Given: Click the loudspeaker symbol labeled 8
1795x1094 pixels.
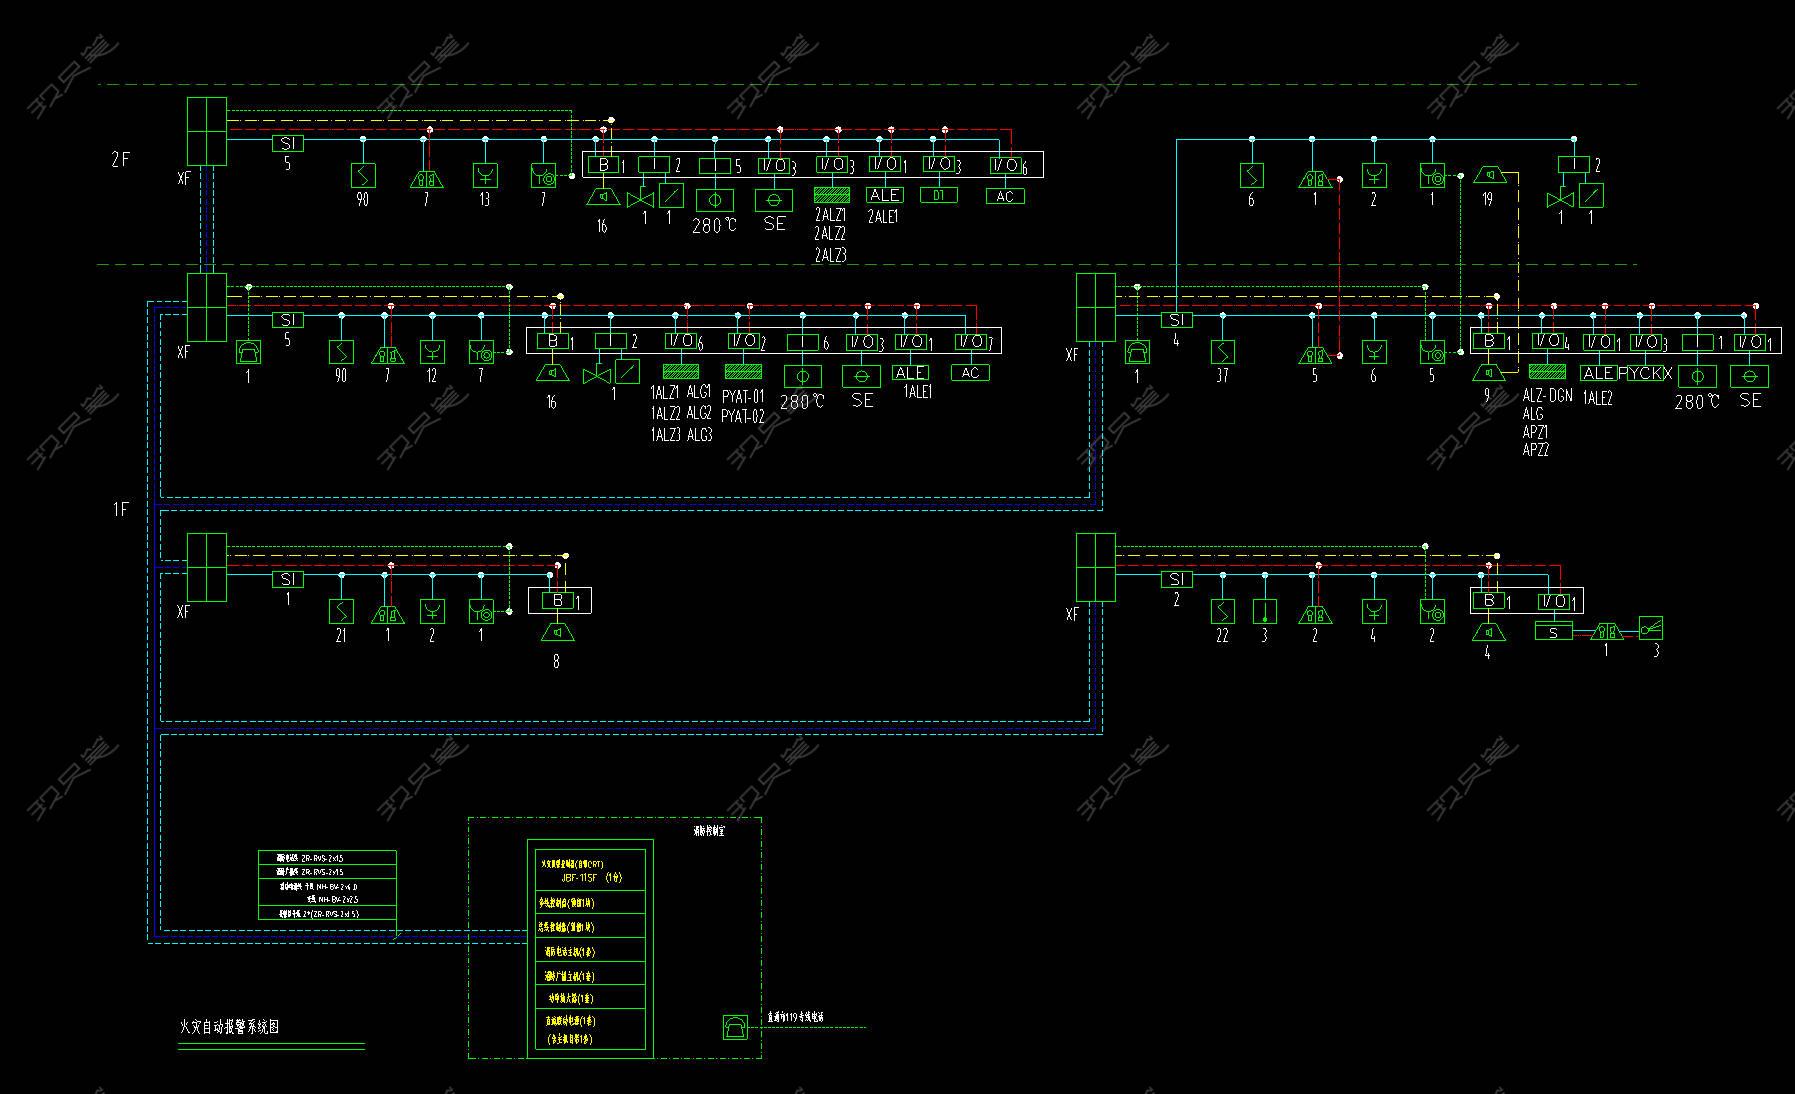Looking at the screenshot, I should (557, 632).
